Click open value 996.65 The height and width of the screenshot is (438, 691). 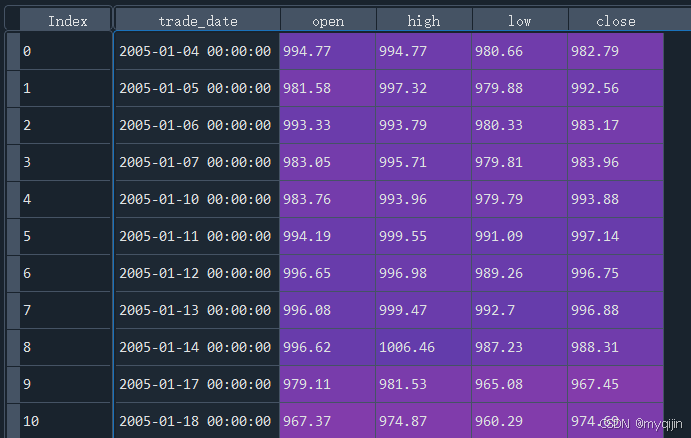point(327,273)
